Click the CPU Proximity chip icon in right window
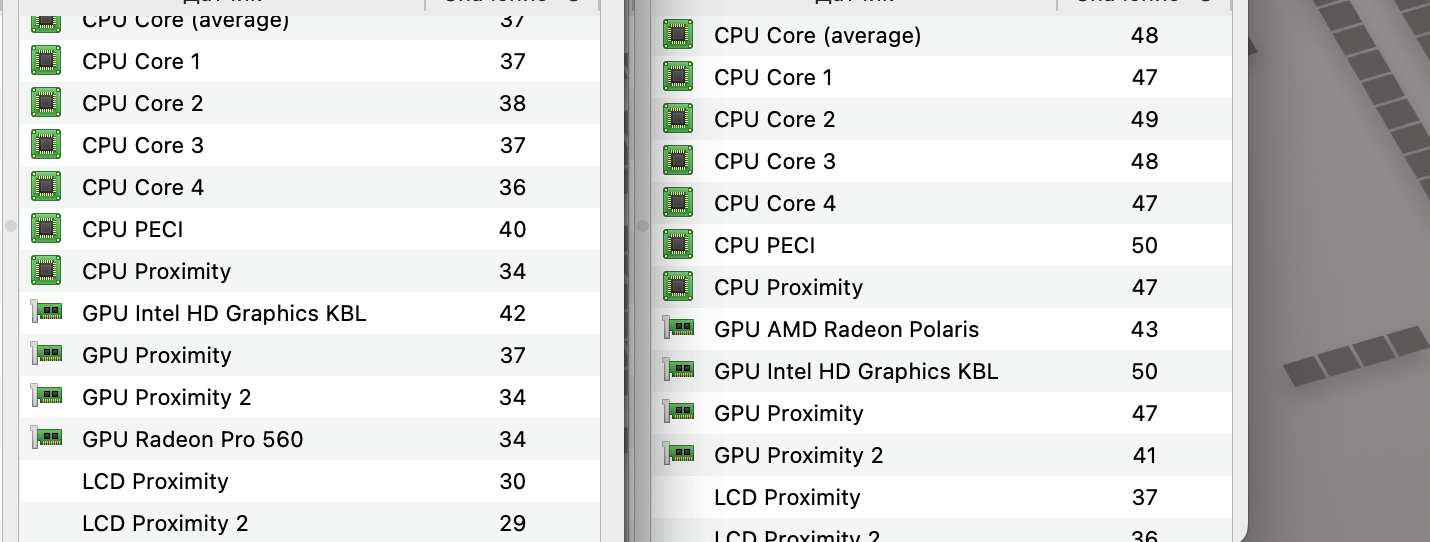Screen dimensions: 1430x542 click(678, 287)
